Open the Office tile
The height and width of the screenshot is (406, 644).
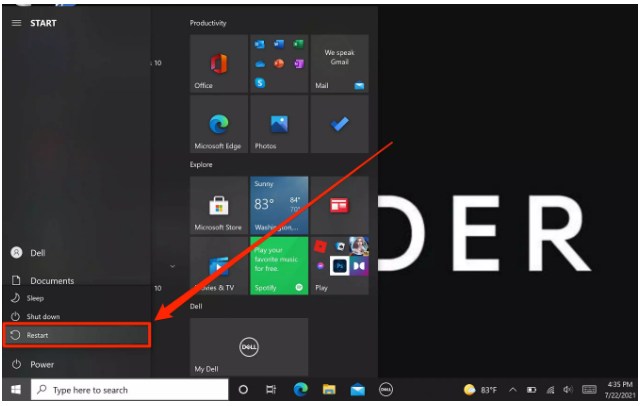pyautogui.click(x=219, y=64)
